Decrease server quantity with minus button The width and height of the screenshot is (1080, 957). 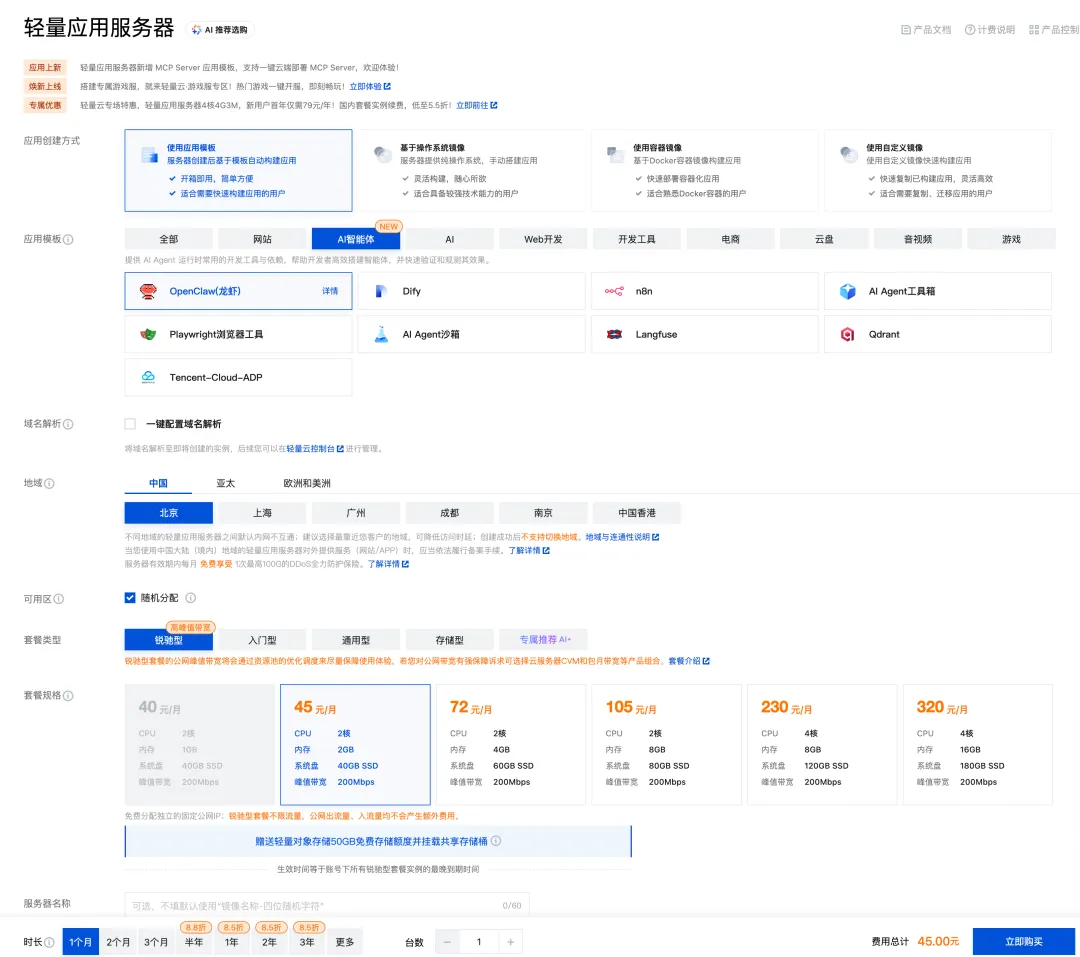448,943
